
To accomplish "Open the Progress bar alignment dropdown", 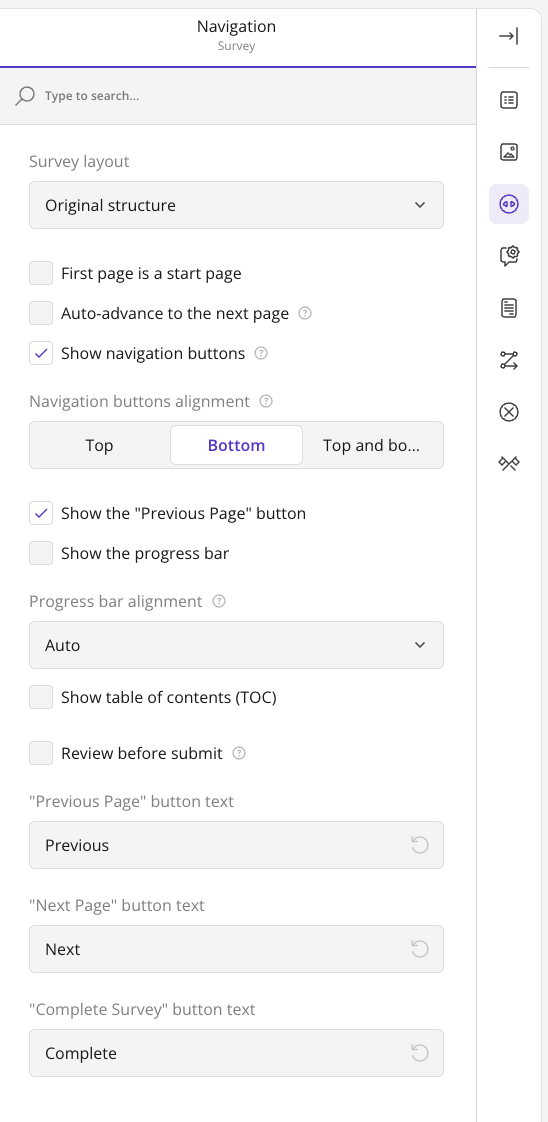I will tap(236, 645).
